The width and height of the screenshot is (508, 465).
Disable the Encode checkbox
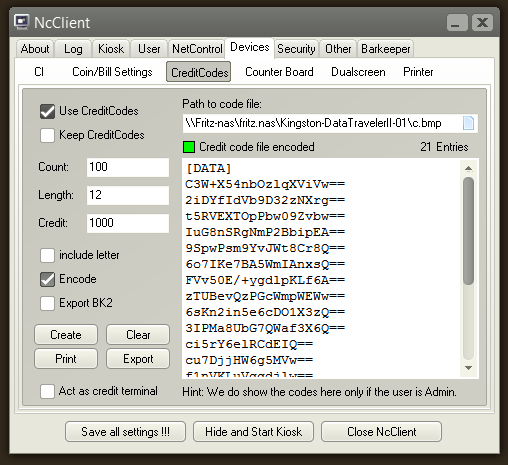click(47, 279)
